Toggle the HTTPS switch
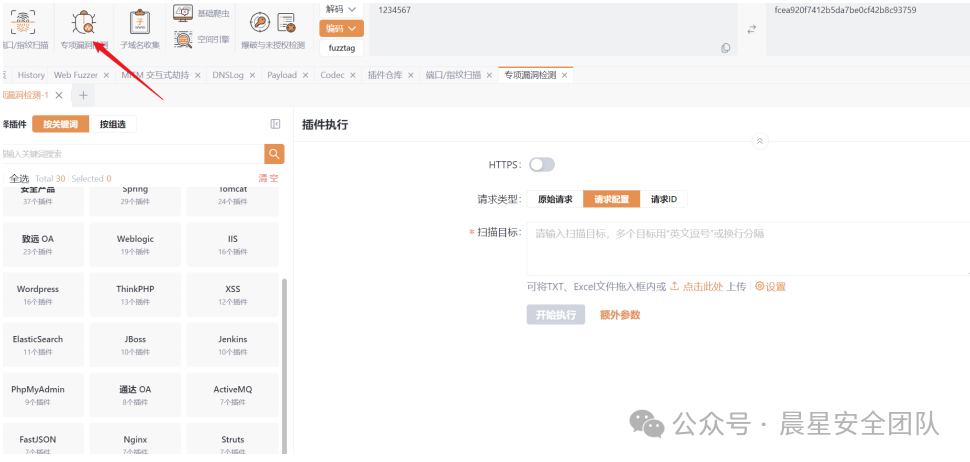970x462 pixels. [541, 164]
